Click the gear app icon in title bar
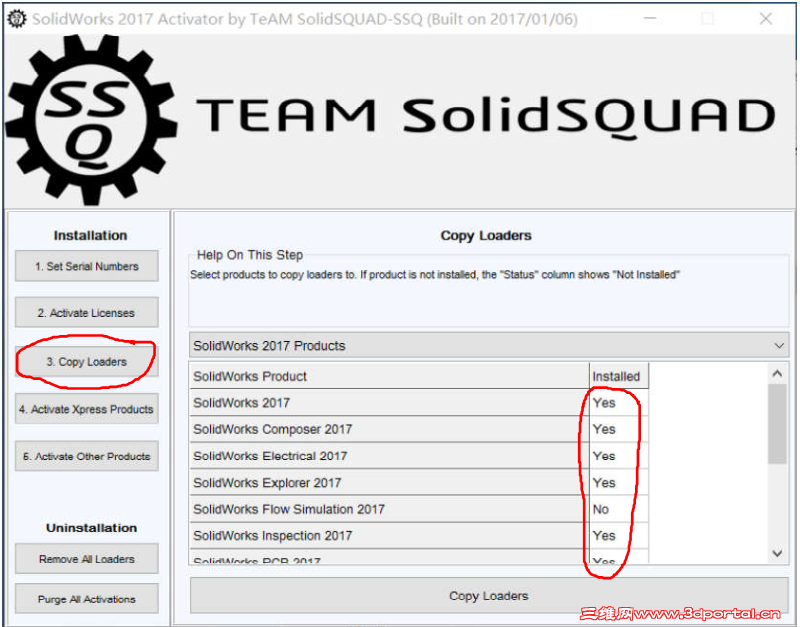The image size is (800, 627). (x=16, y=19)
